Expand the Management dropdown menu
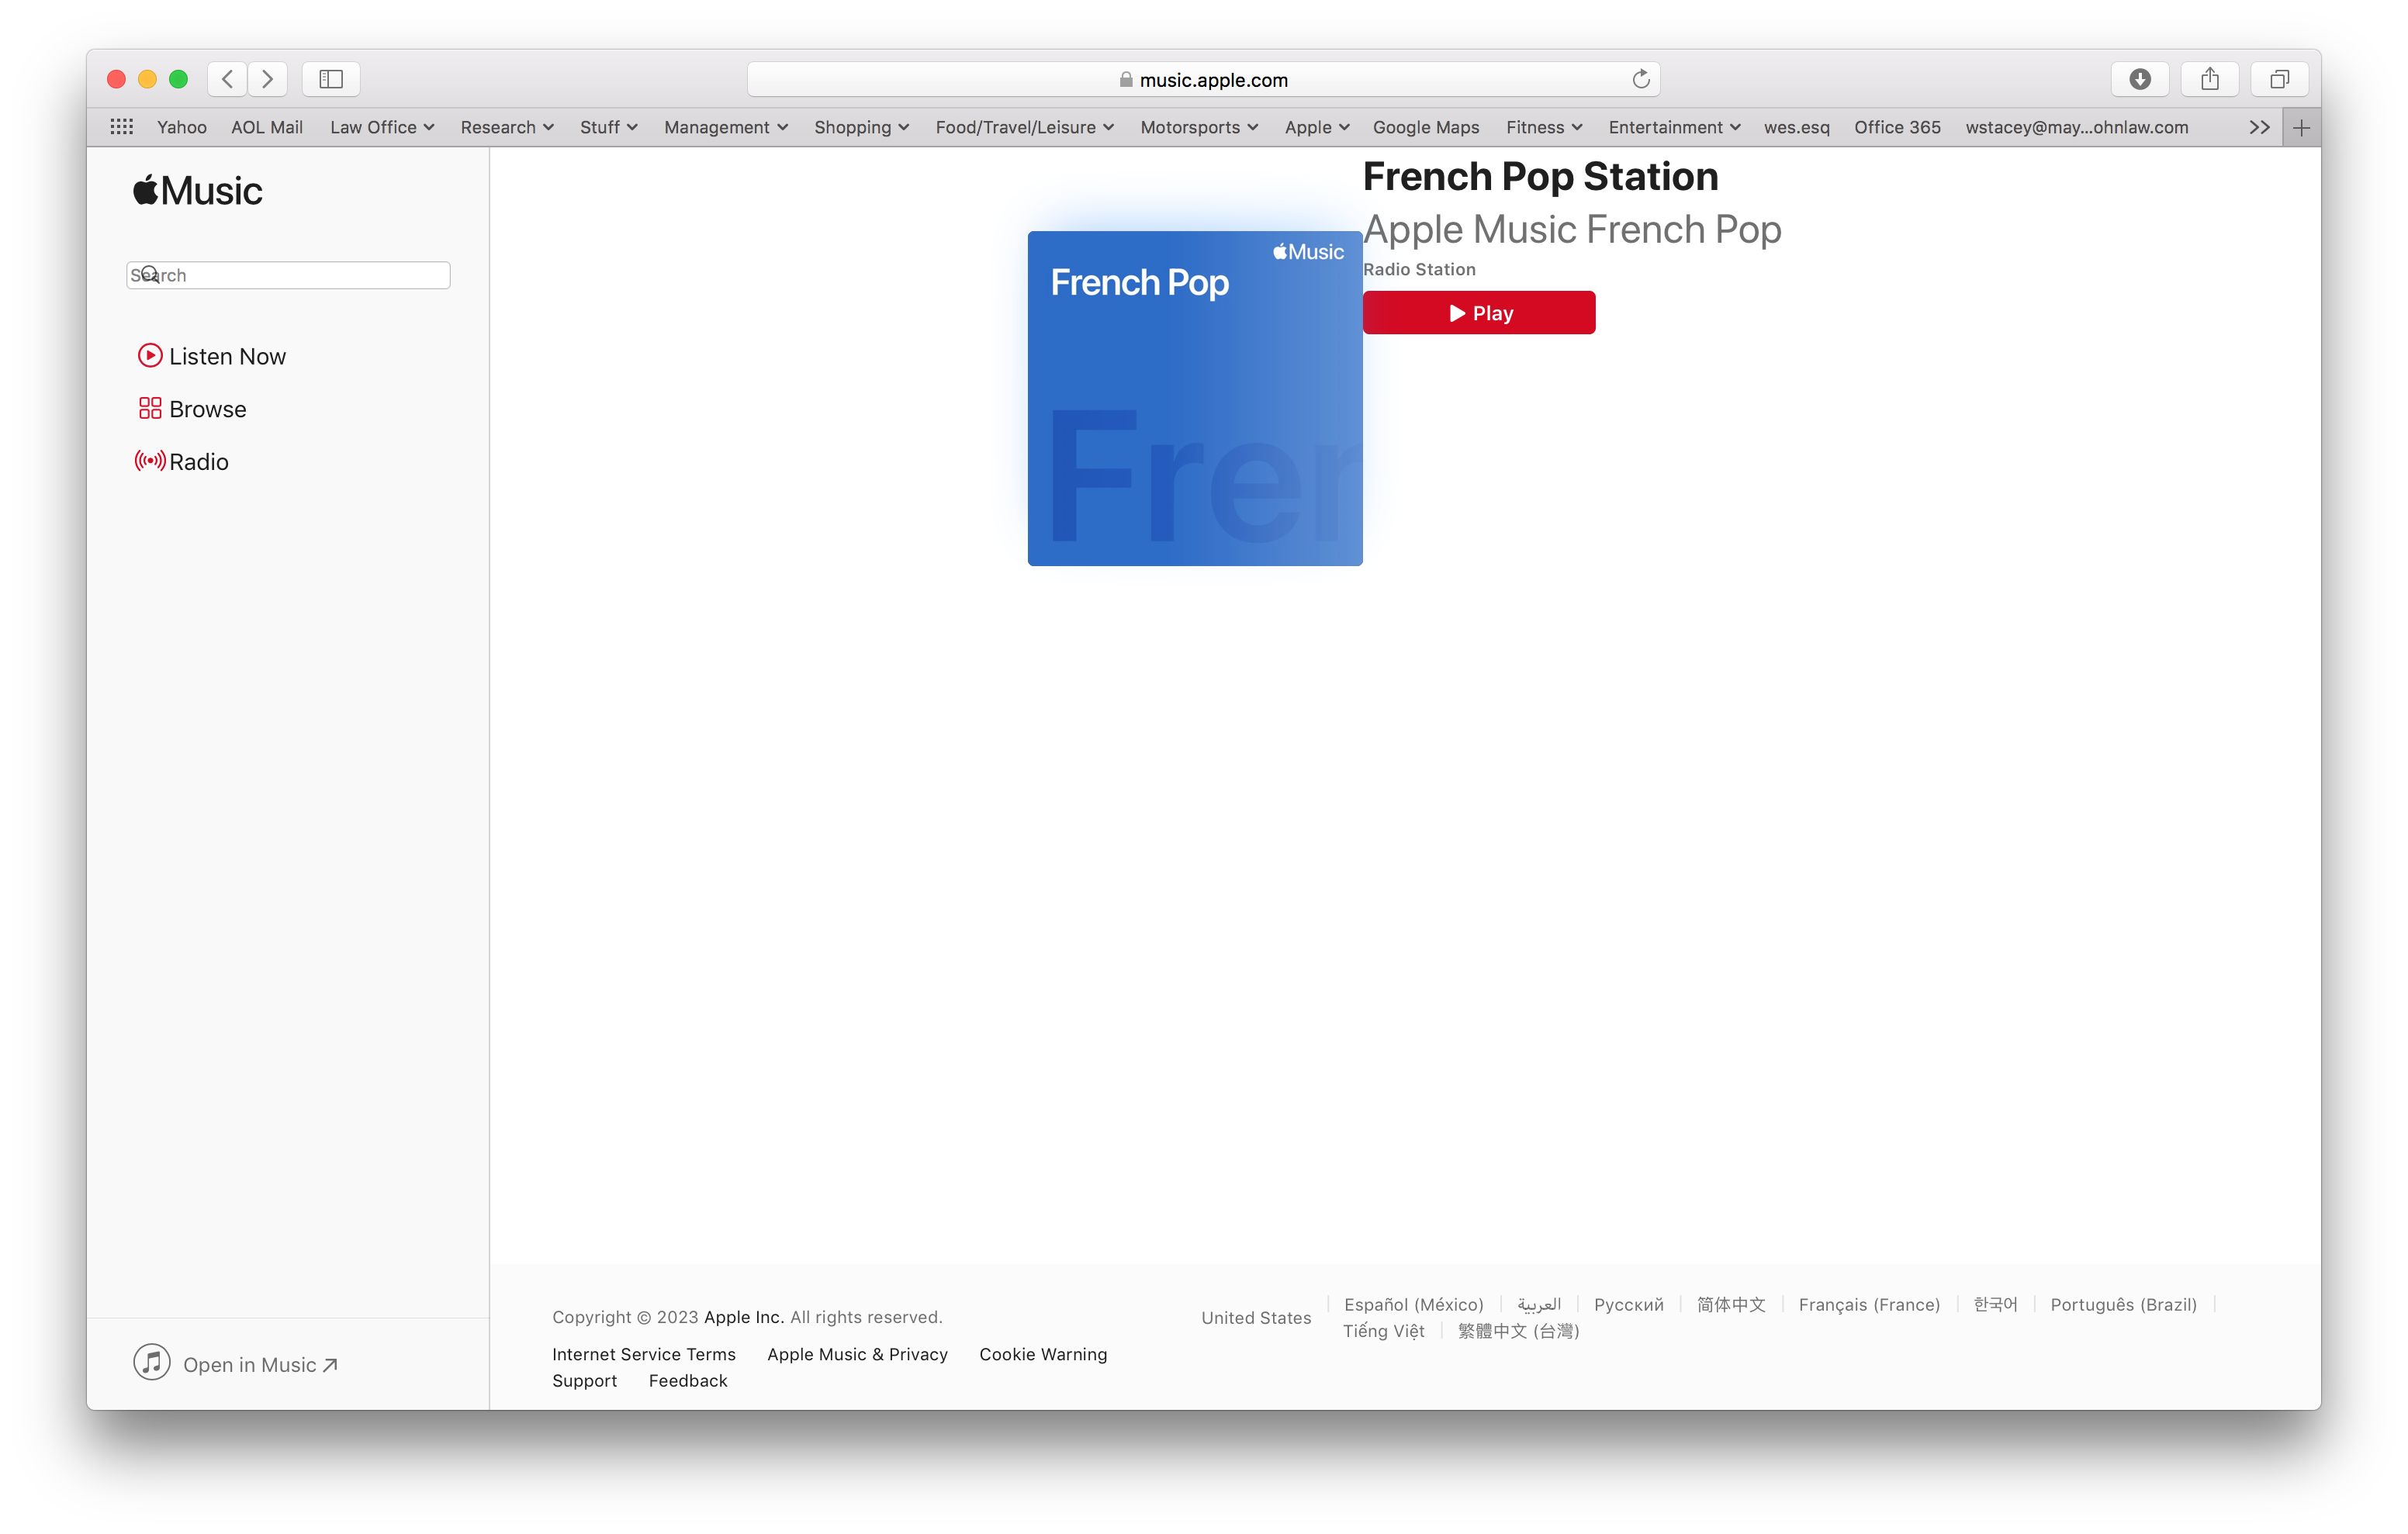 point(723,125)
